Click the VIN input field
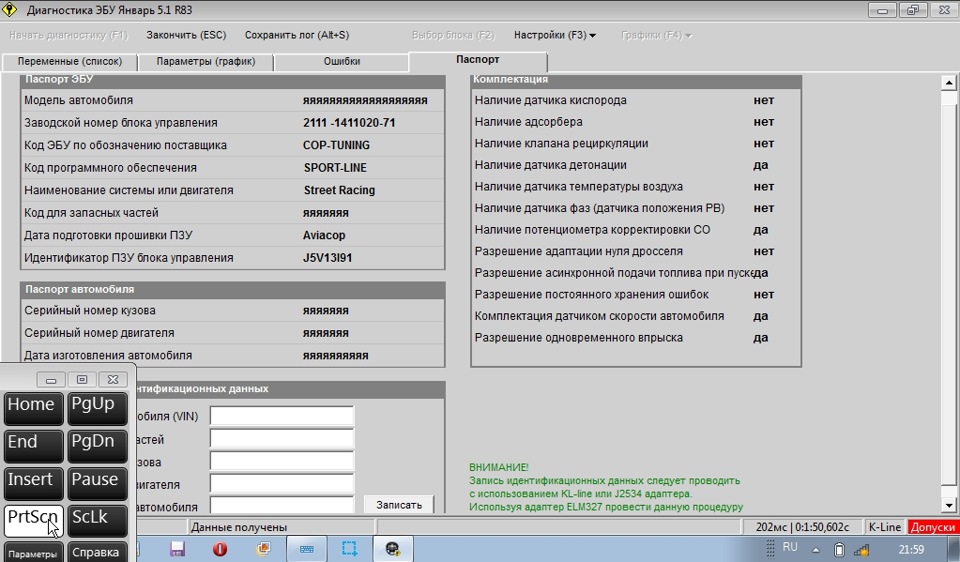This screenshot has width=960, height=562. pyautogui.click(x=282, y=416)
